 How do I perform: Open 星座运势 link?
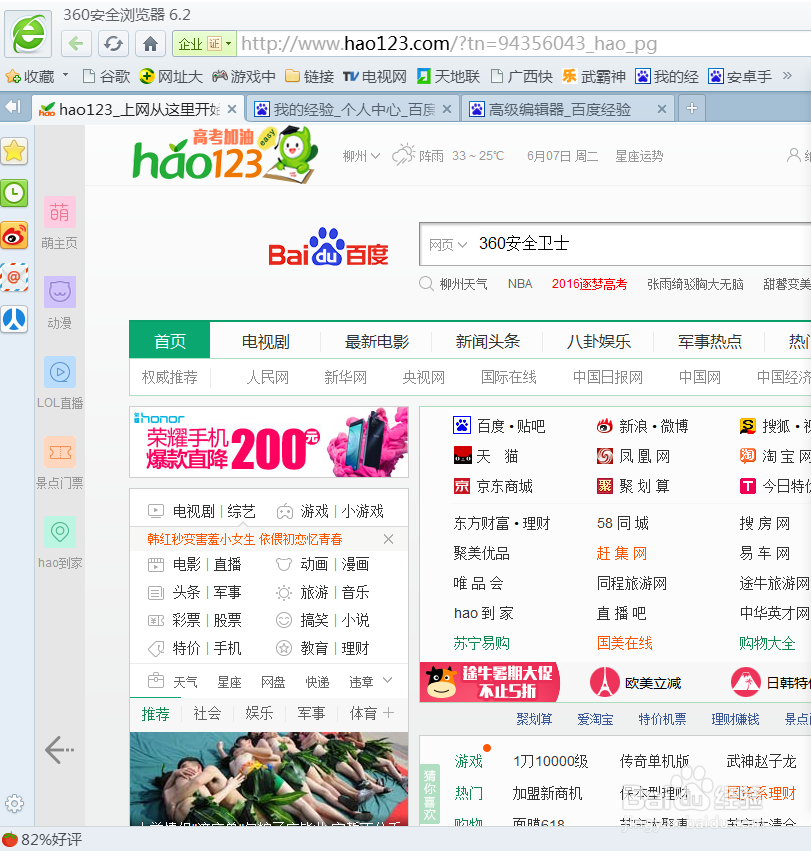pyautogui.click(x=639, y=156)
